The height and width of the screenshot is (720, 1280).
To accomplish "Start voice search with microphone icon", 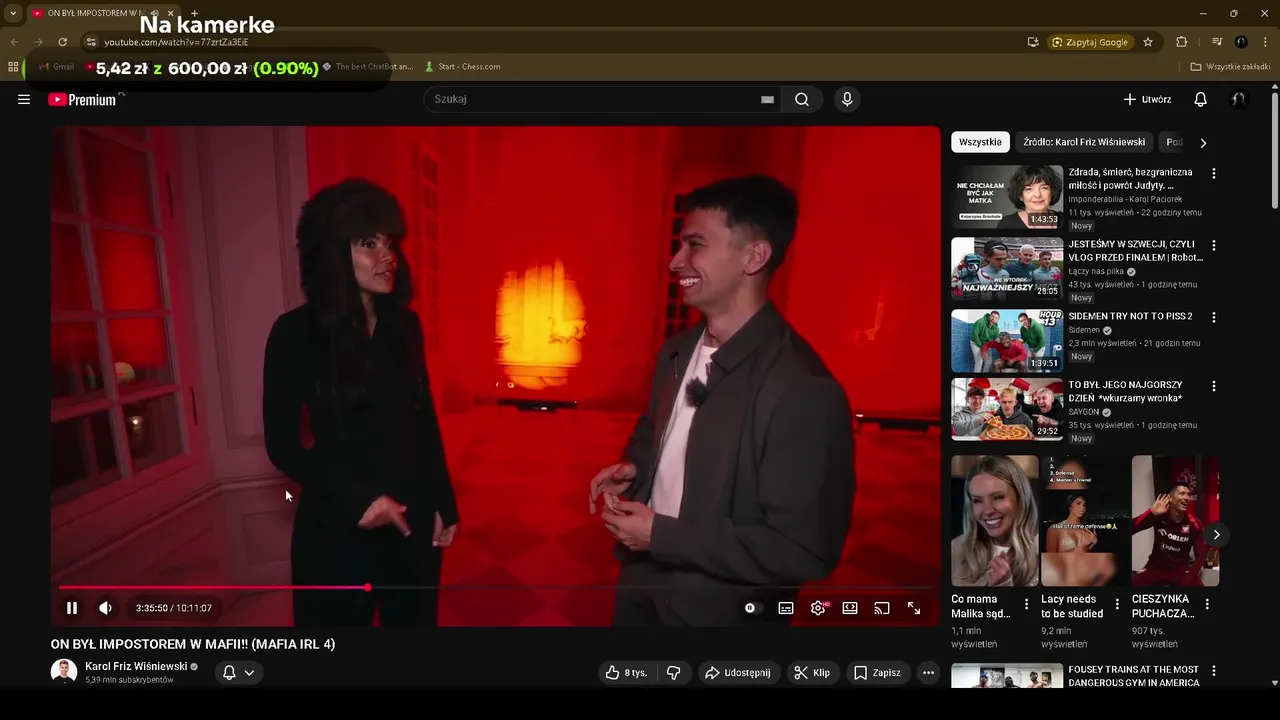I will pyautogui.click(x=847, y=99).
